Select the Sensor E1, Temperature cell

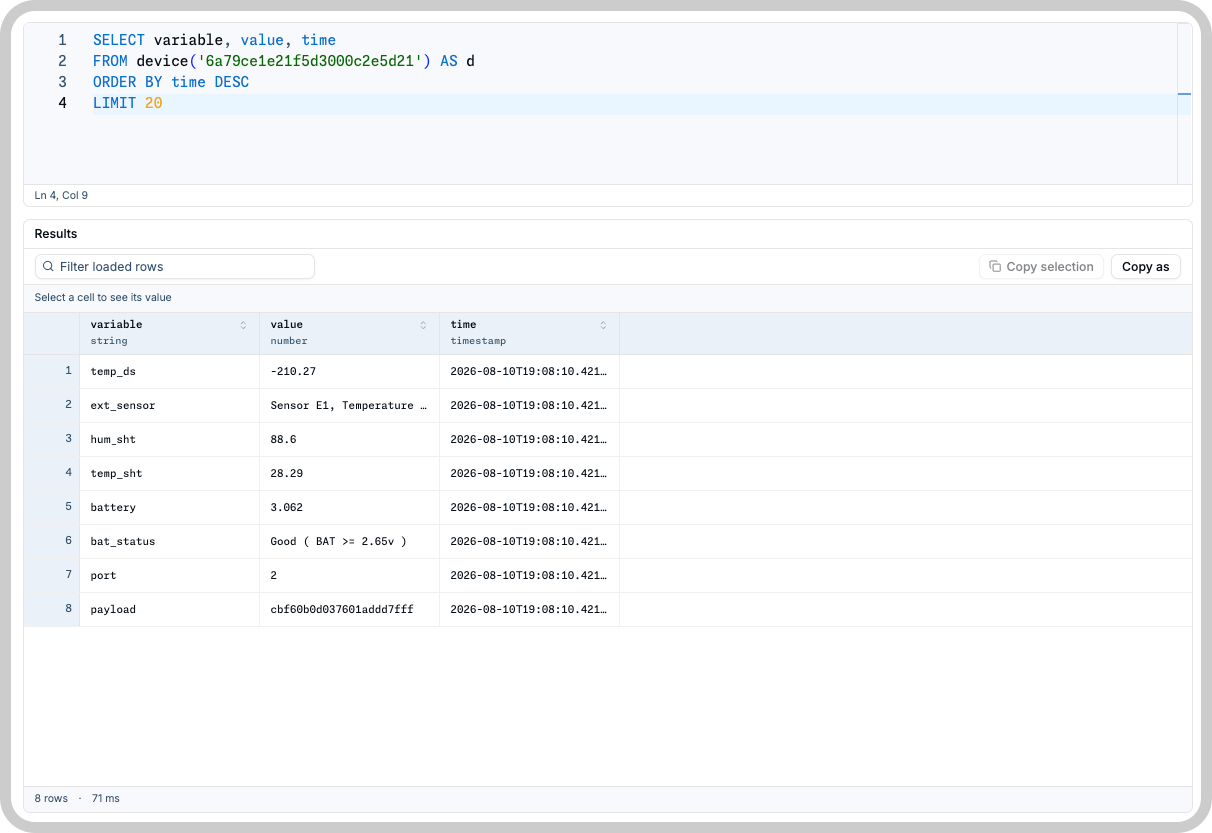click(x=350, y=406)
